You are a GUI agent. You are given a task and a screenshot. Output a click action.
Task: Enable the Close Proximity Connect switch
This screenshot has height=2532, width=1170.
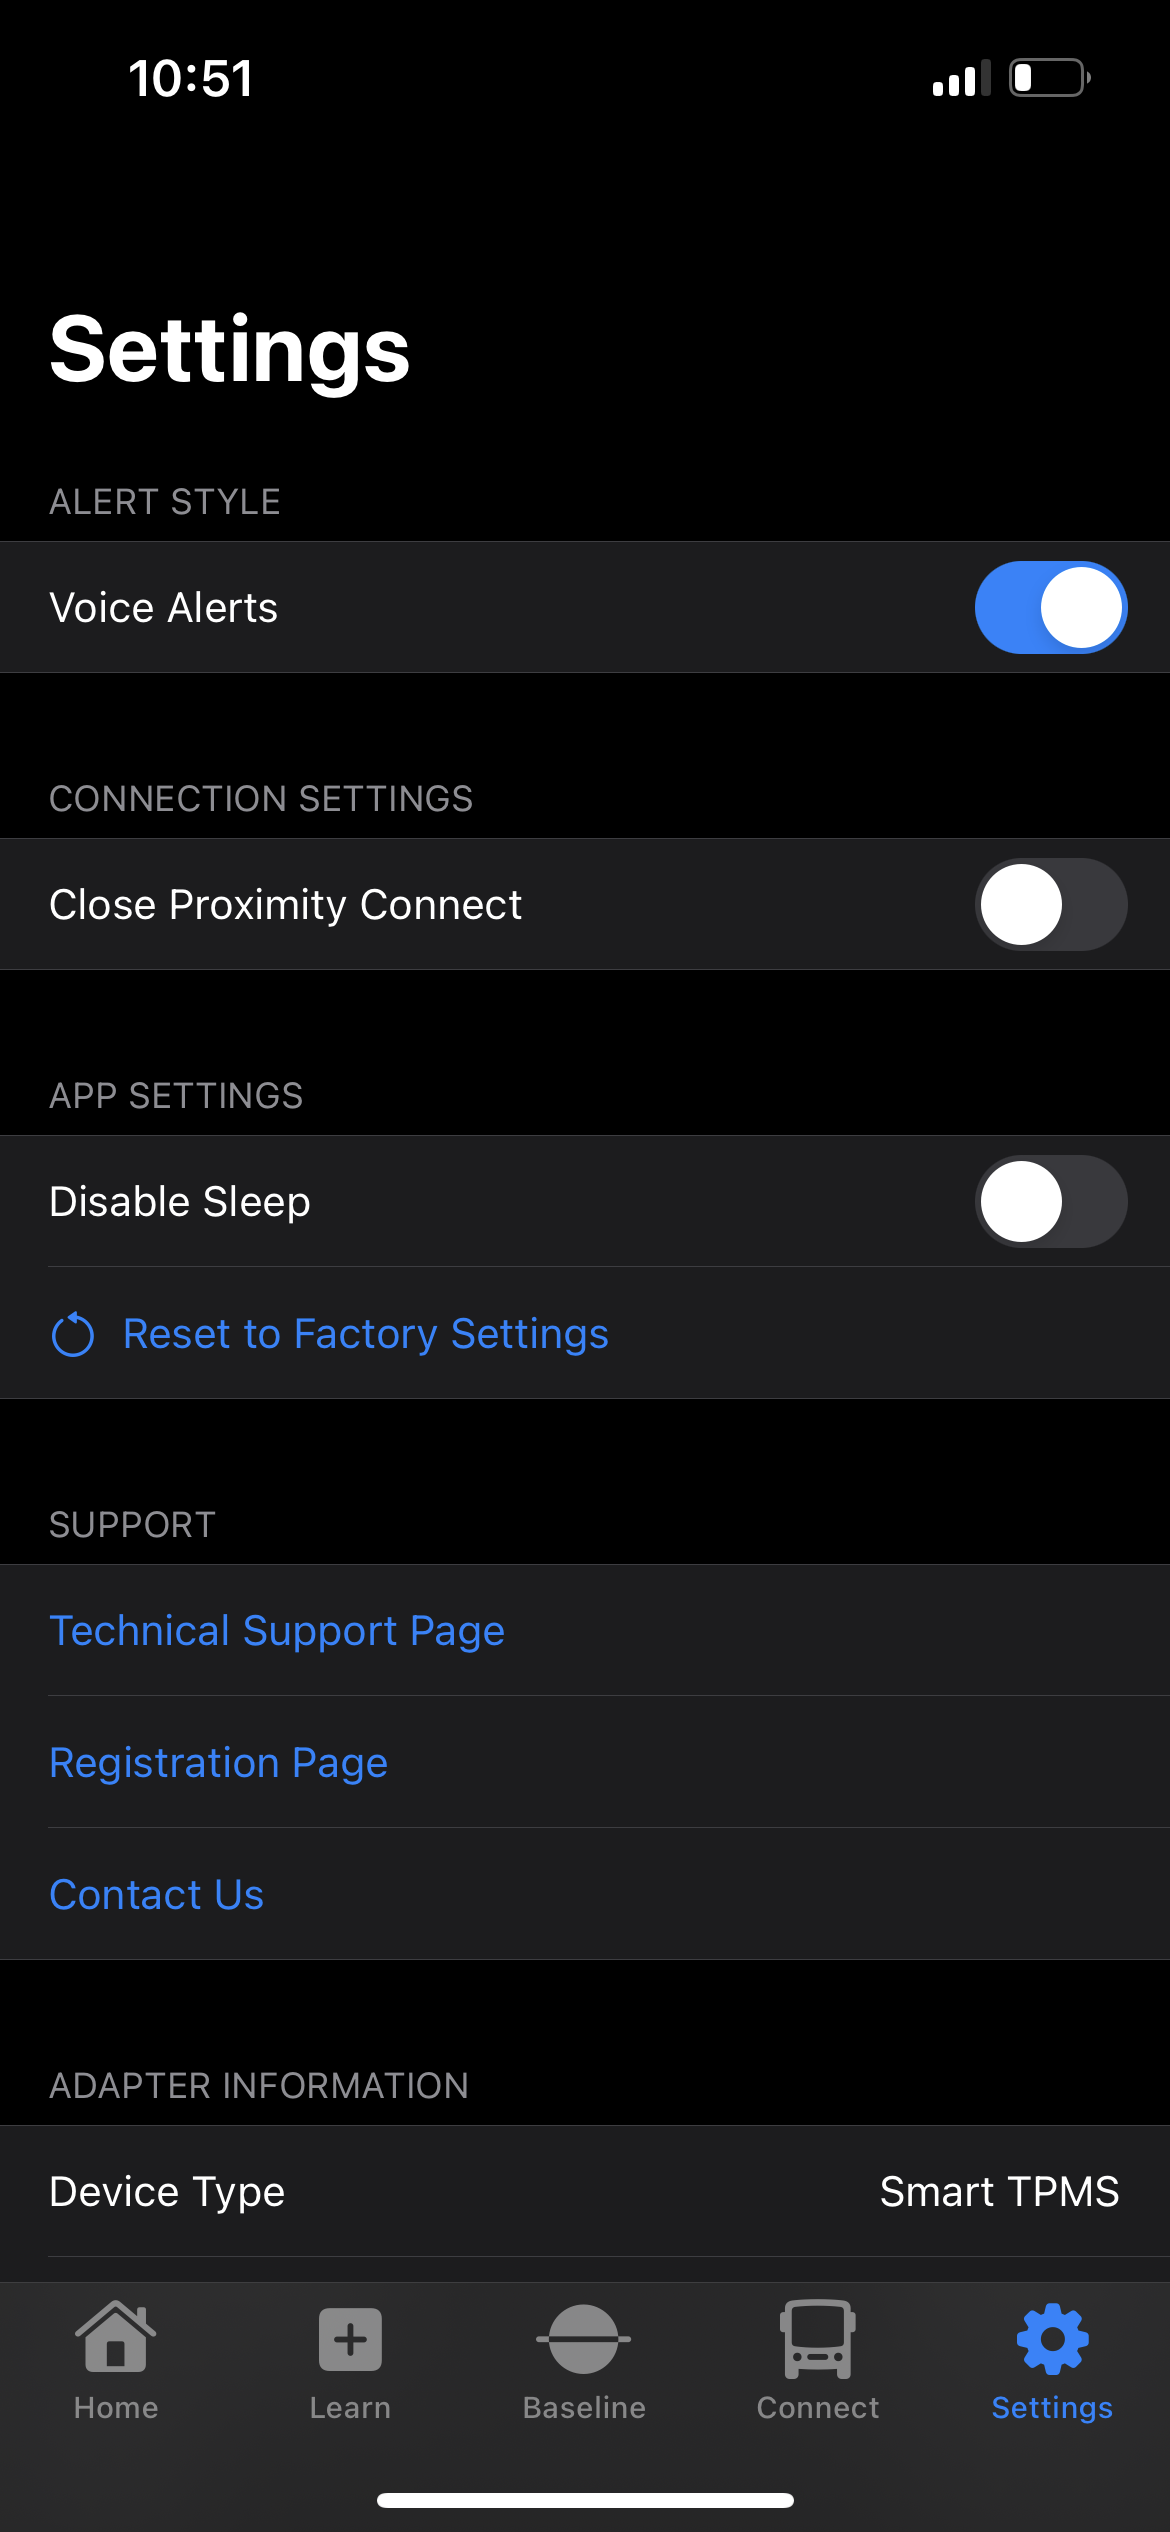(x=1051, y=904)
